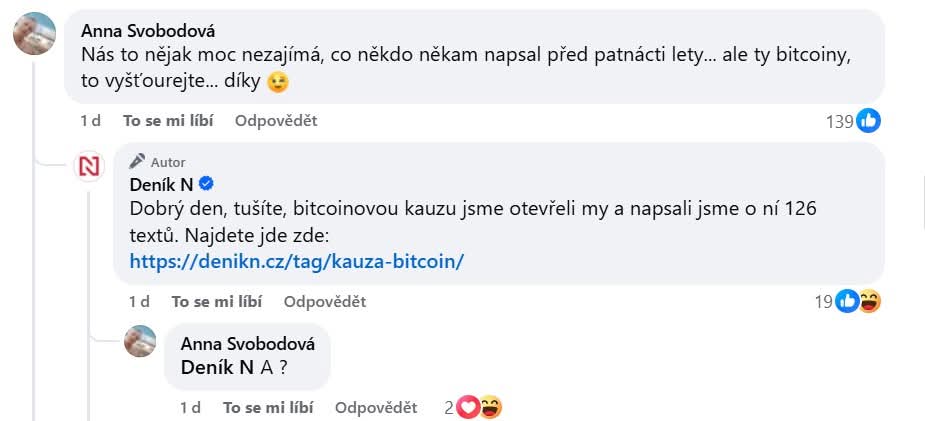Click the blue verified badge next to Deník N

207,184
